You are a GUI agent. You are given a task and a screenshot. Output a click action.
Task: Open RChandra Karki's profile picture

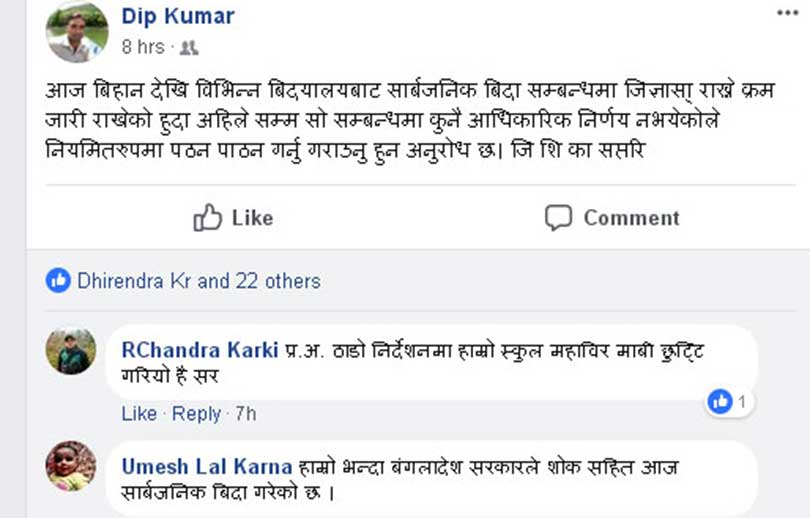point(71,350)
